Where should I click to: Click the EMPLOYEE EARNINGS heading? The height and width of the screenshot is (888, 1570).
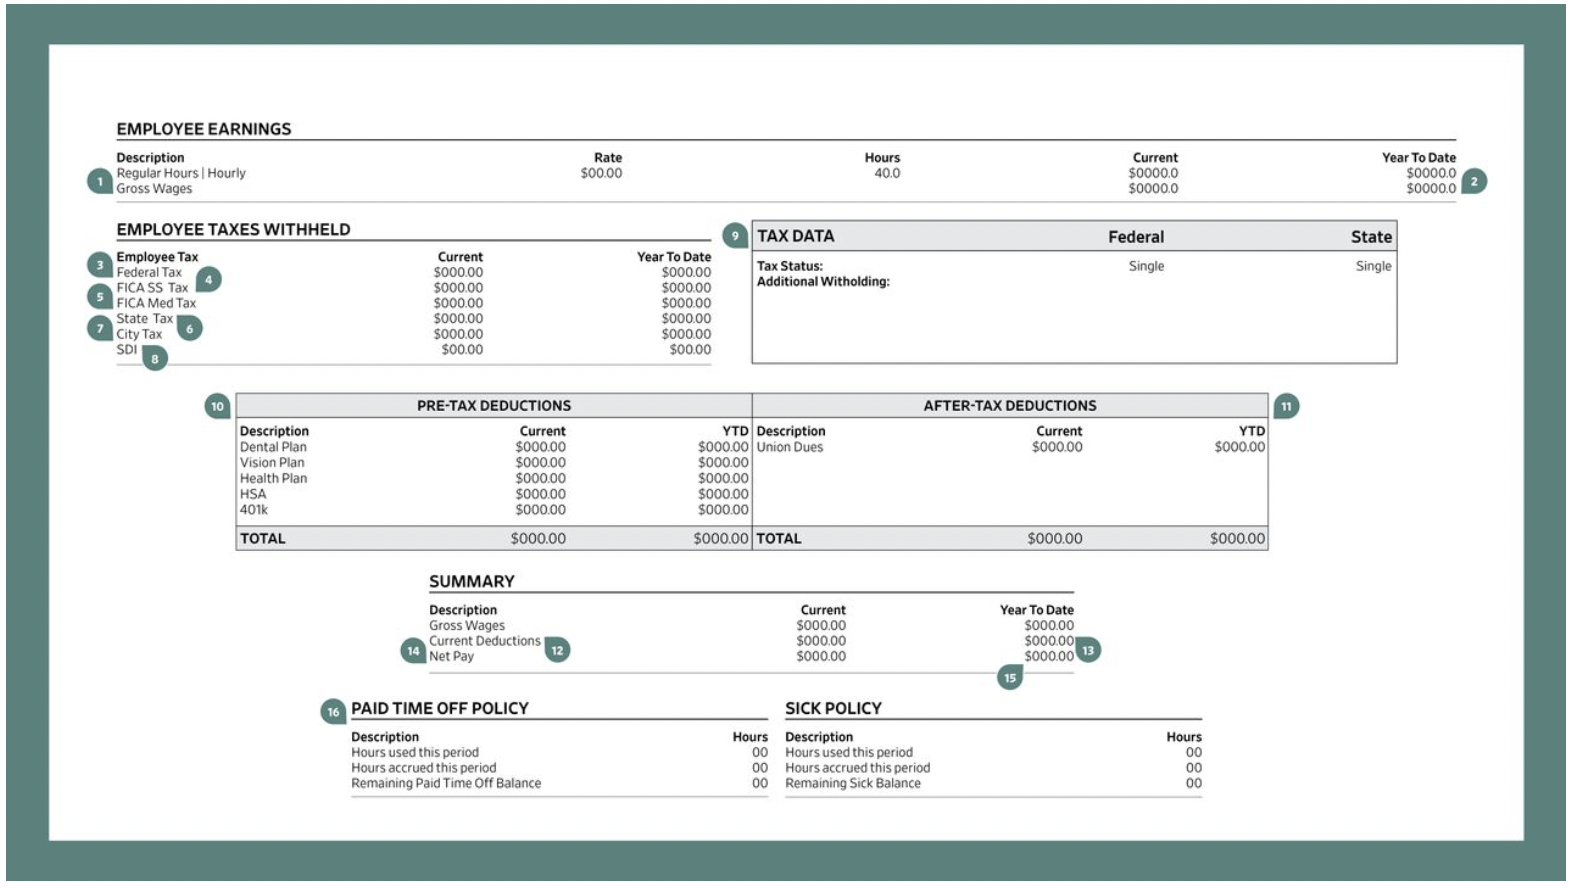(x=204, y=129)
